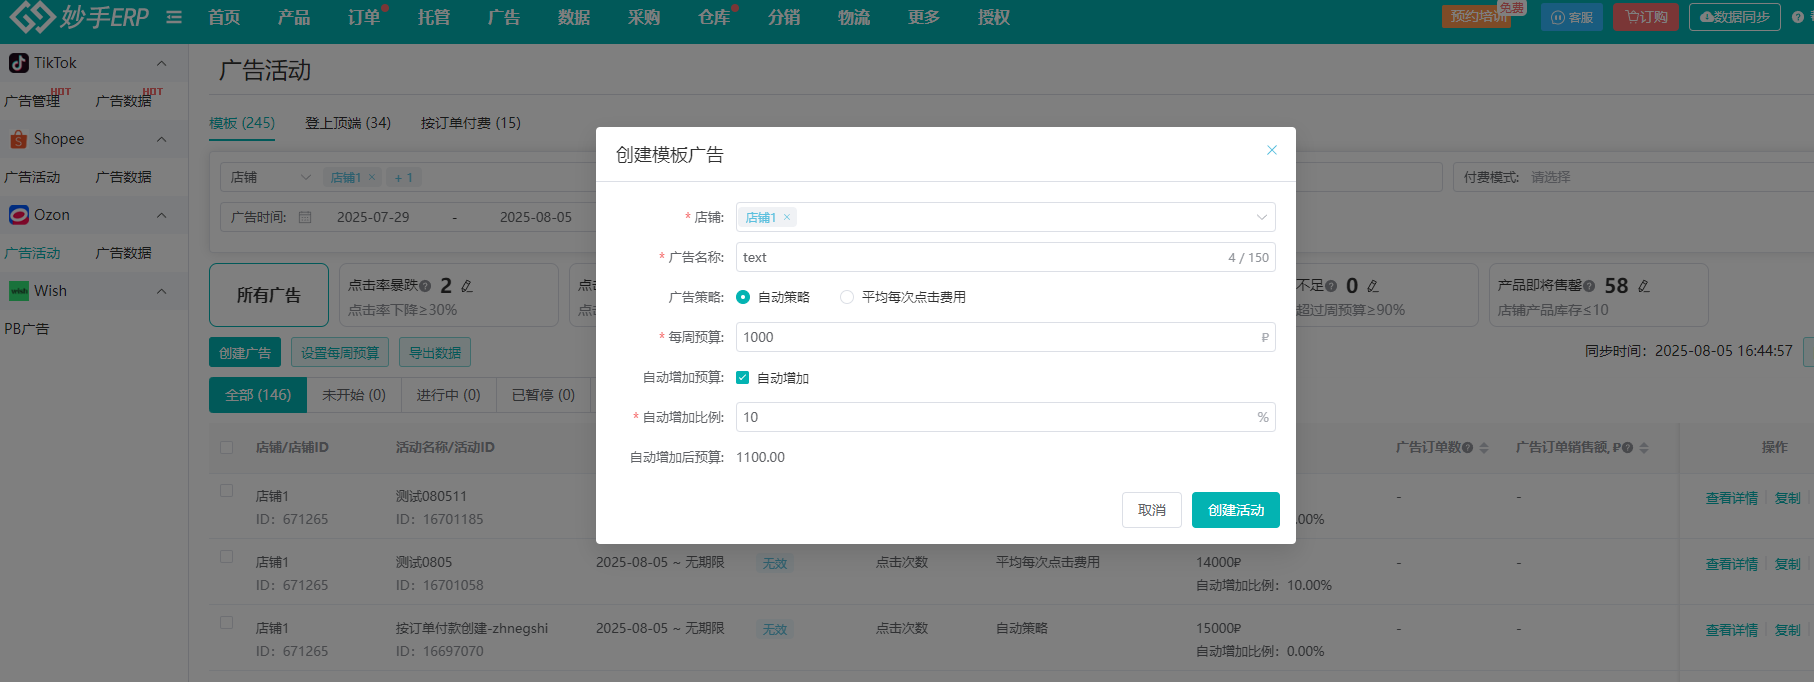1814x682 pixels.
Task: Click the 创建活动 button
Action: [x=1235, y=510]
